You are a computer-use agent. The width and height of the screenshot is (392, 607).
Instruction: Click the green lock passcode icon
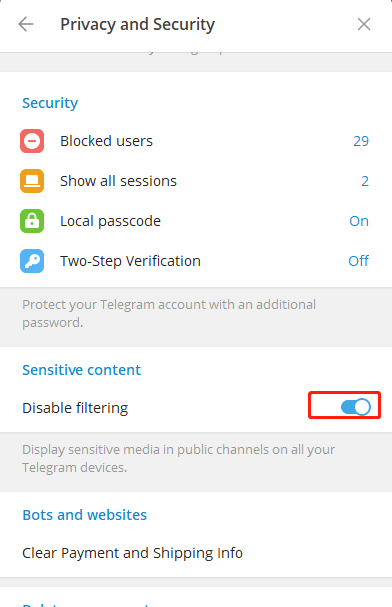32,221
